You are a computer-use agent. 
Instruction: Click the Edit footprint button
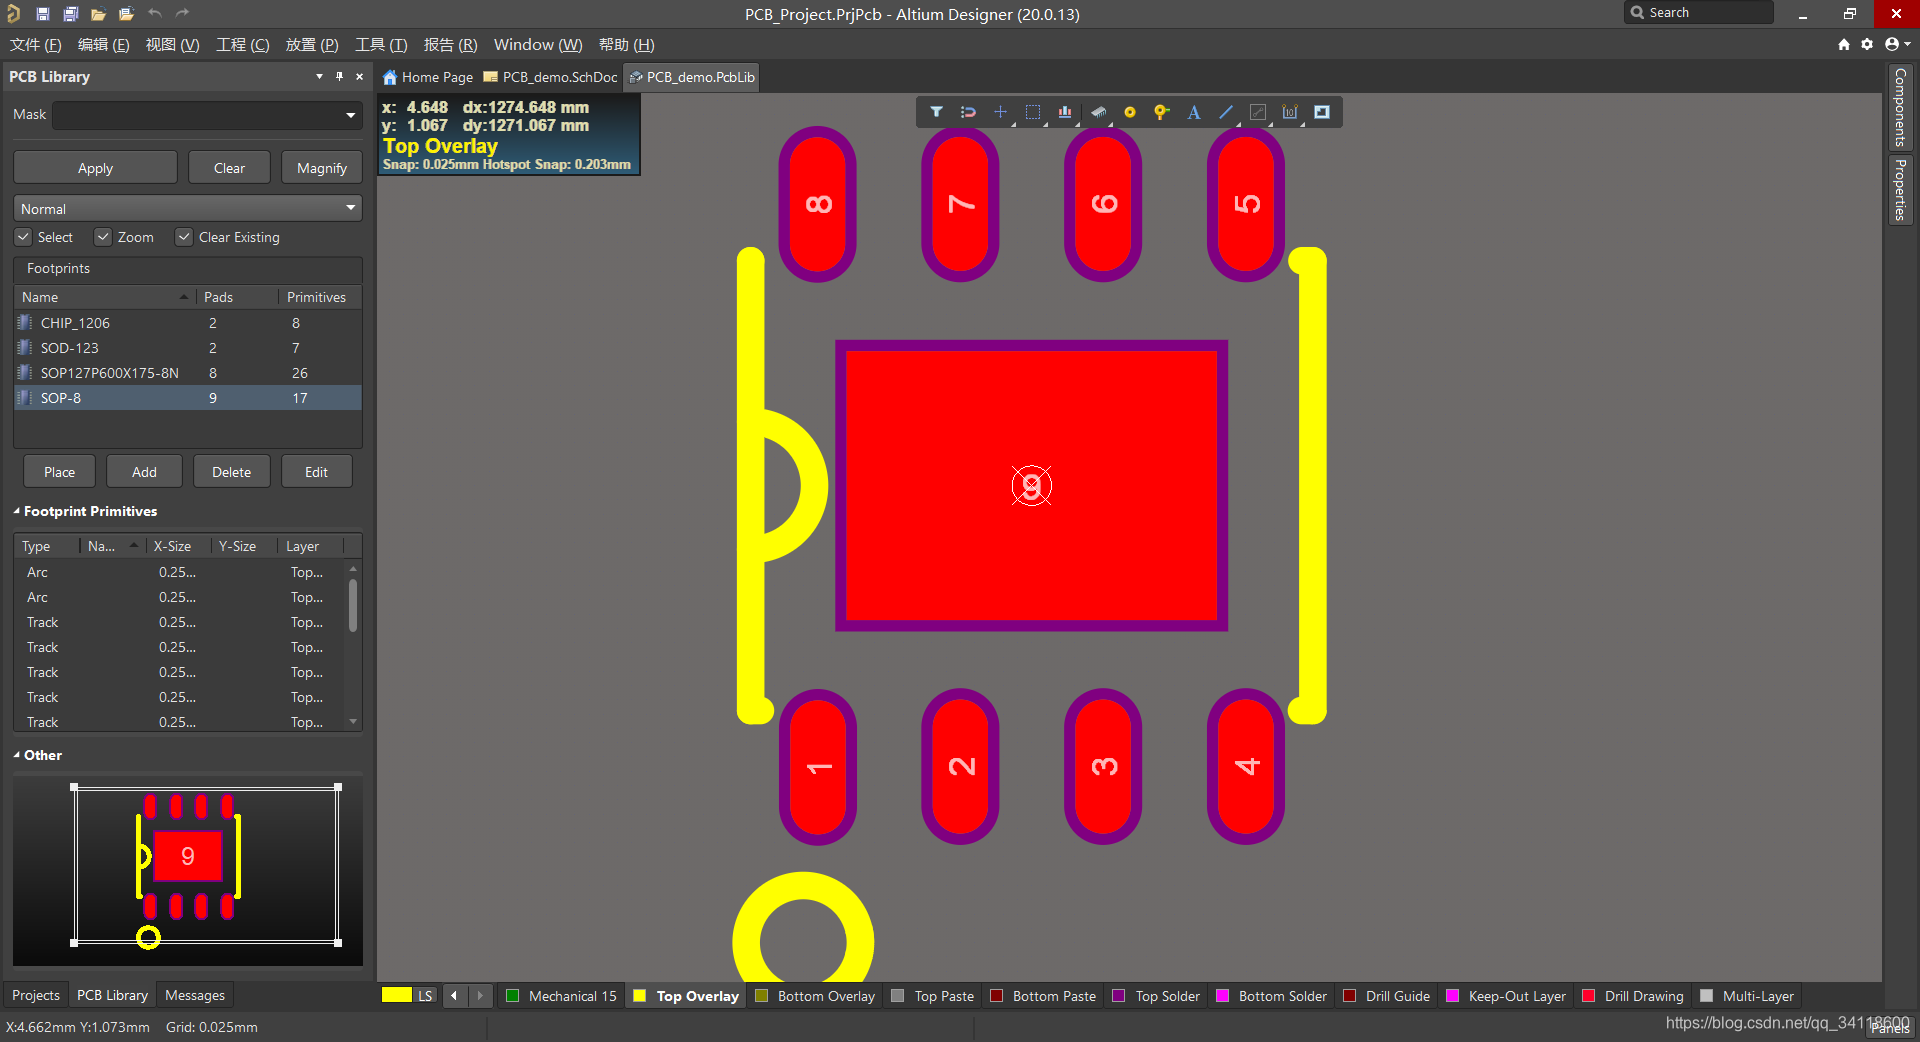316,472
